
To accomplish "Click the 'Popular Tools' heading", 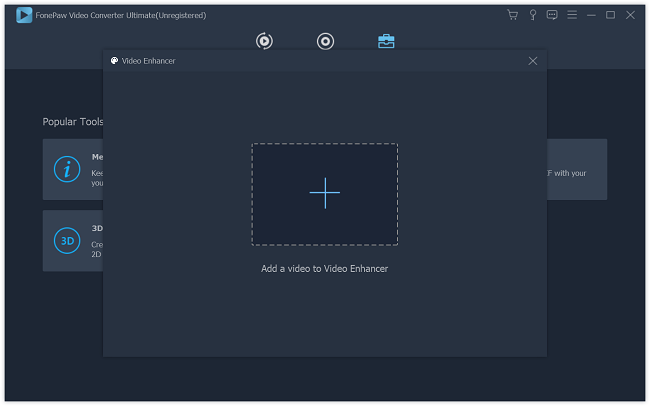I will click(73, 122).
